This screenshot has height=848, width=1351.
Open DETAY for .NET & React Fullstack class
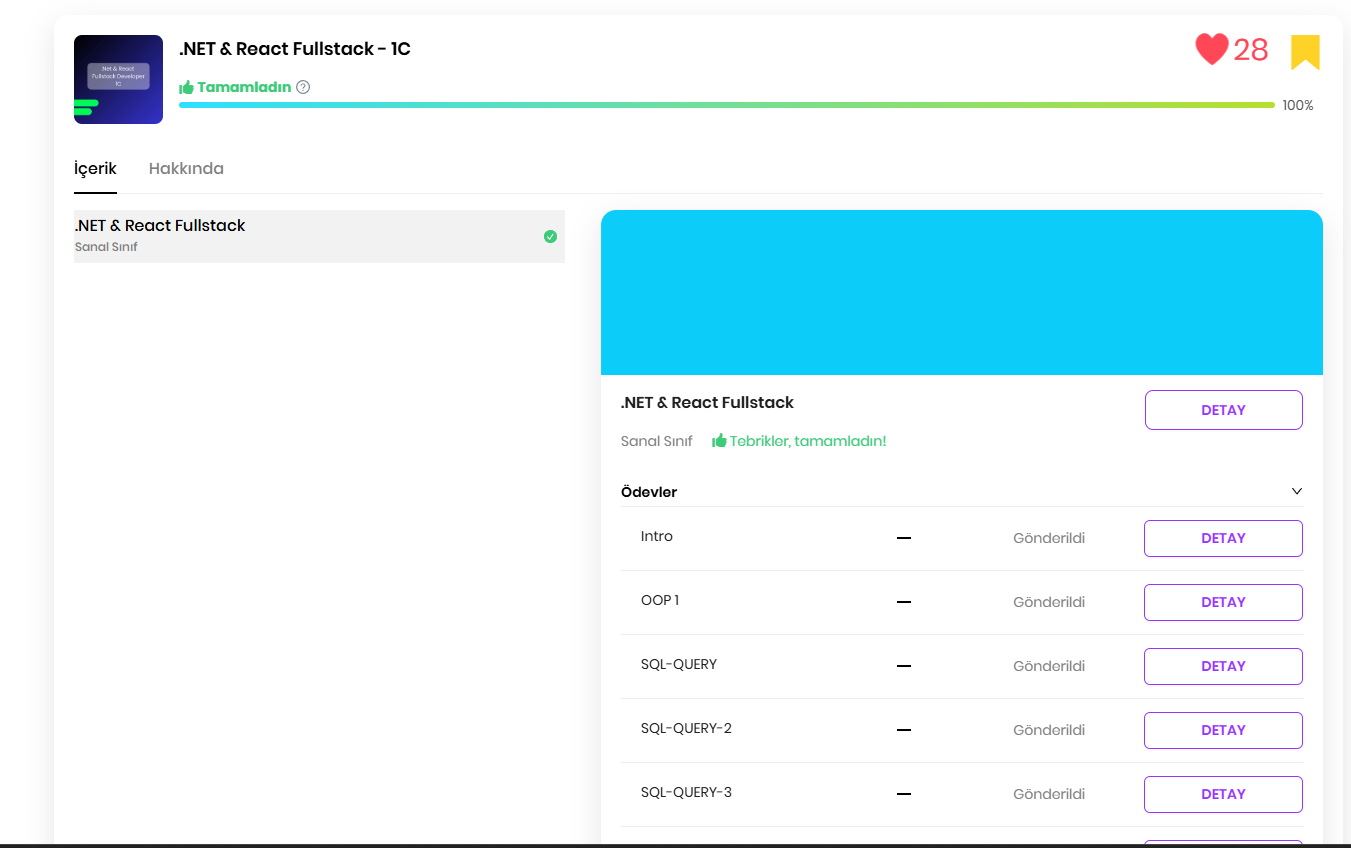[1223, 410]
